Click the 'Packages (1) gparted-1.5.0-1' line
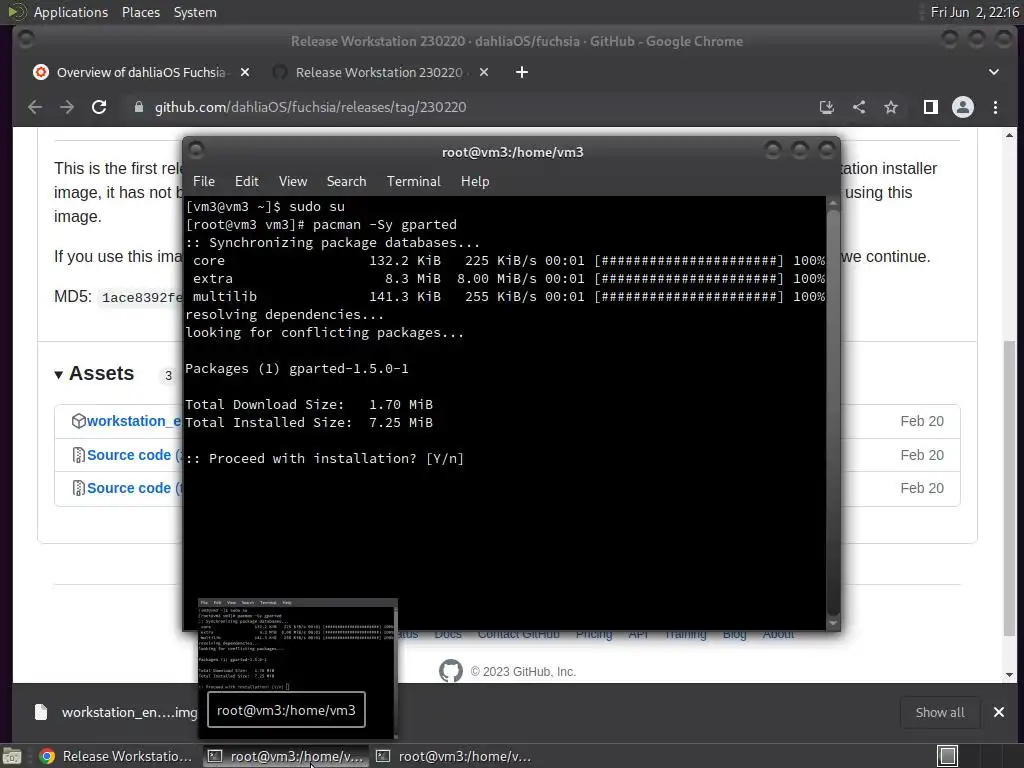The image size is (1024, 768). pos(296,369)
